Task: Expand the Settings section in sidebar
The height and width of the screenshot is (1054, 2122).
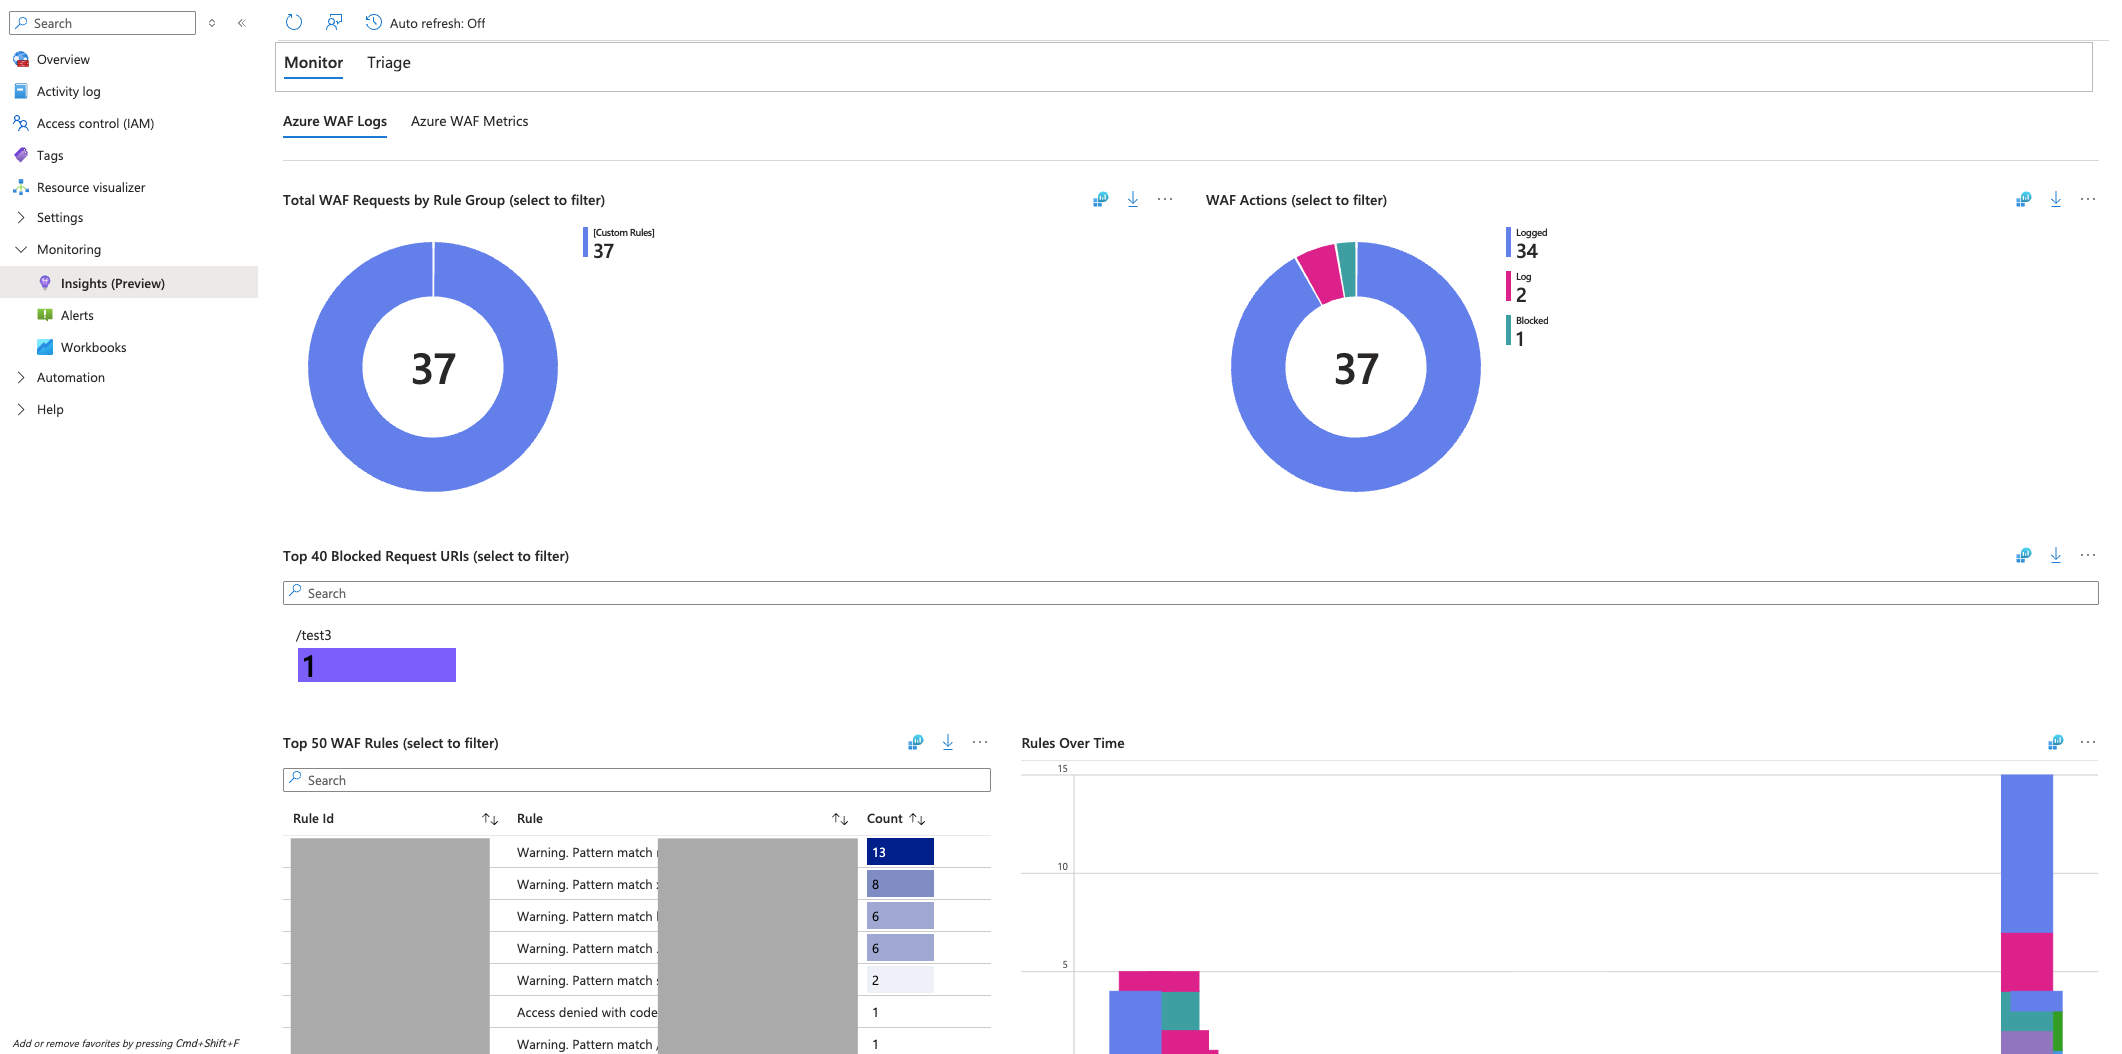Action: point(21,218)
